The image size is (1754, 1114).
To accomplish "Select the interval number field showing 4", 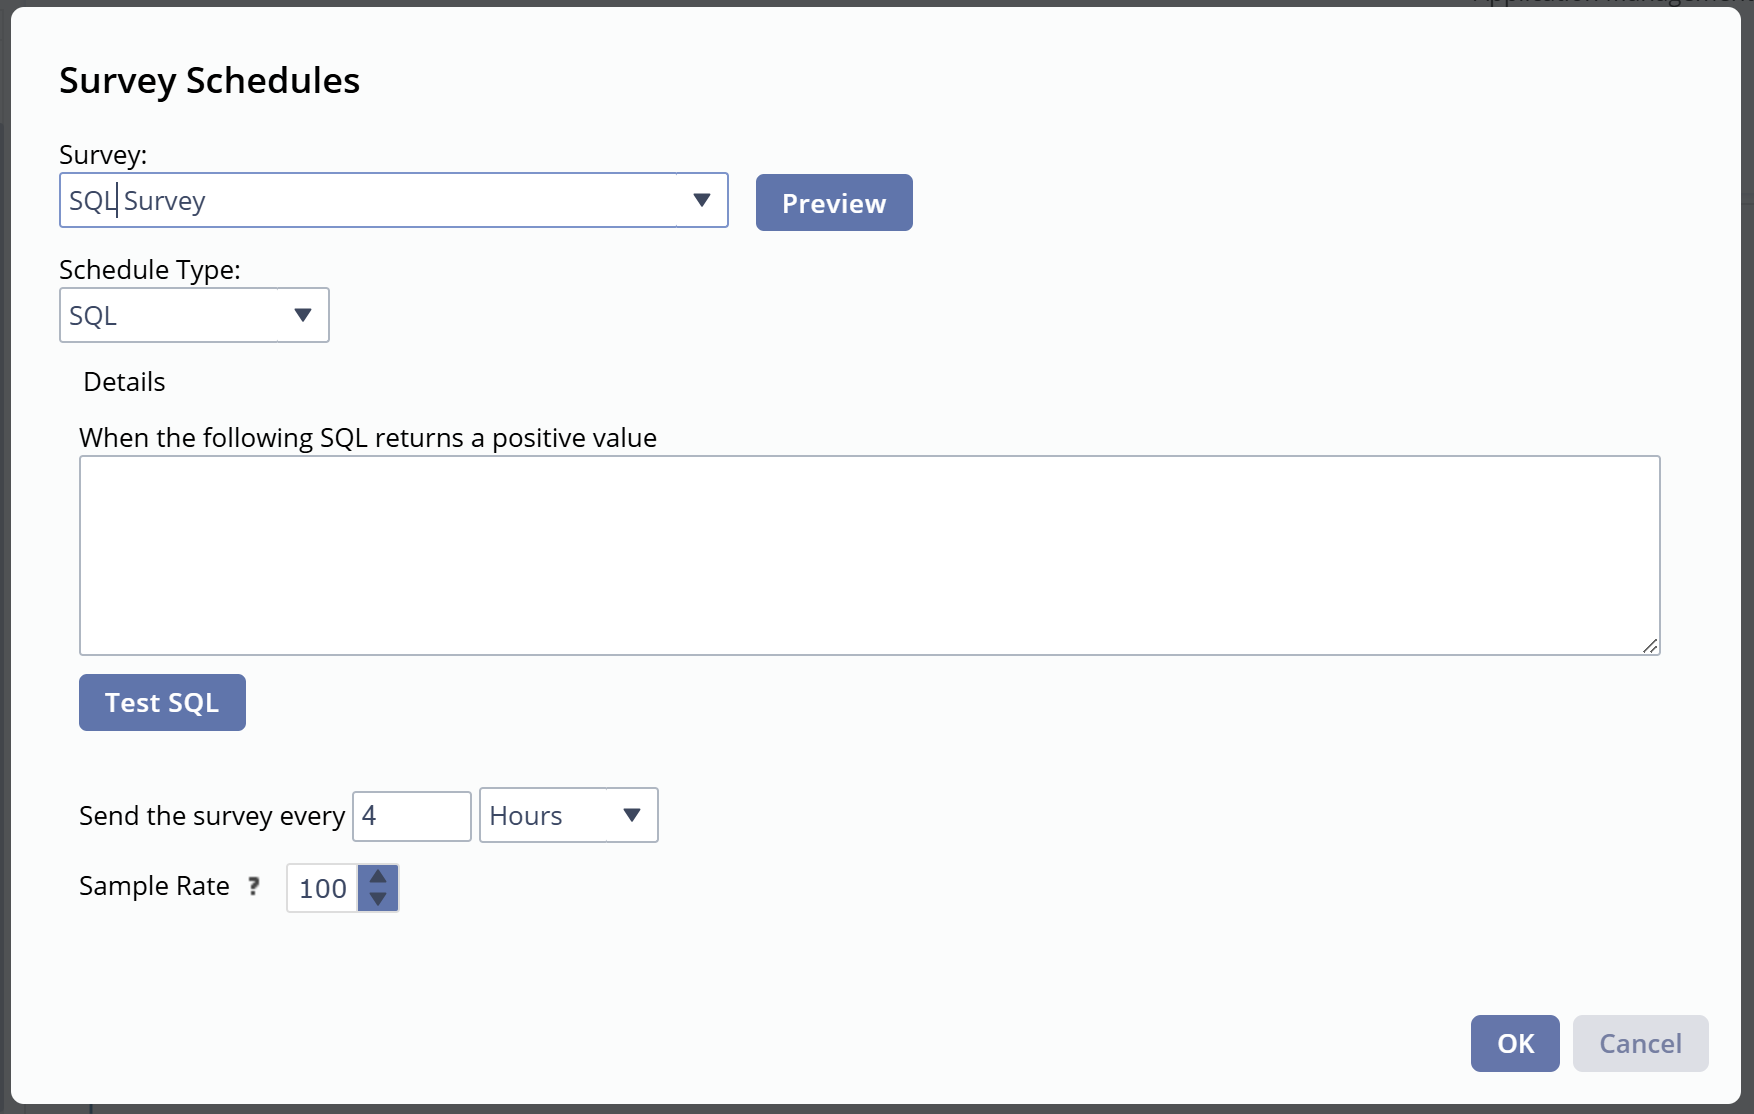I will [x=411, y=816].
